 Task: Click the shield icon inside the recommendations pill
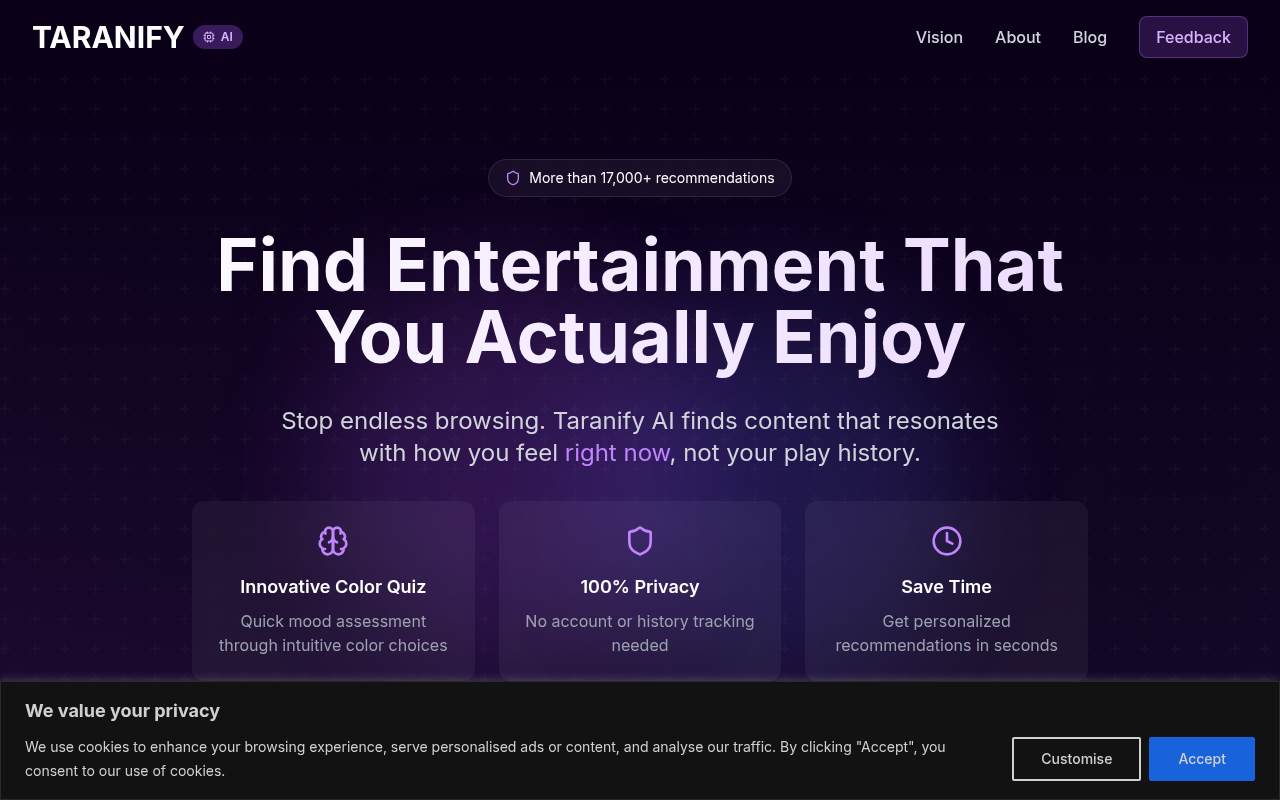[x=513, y=177]
